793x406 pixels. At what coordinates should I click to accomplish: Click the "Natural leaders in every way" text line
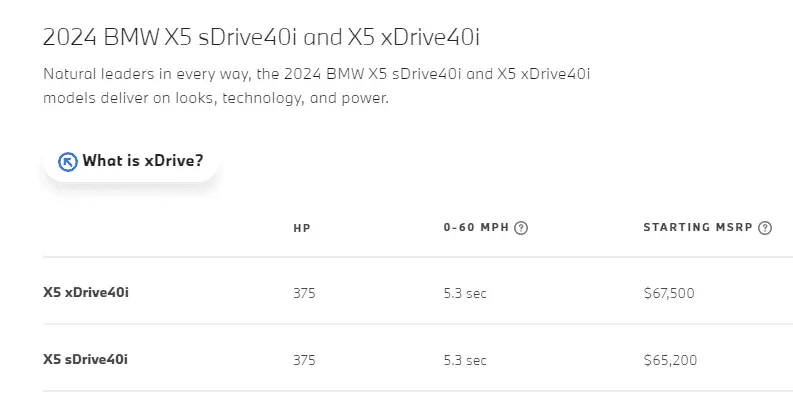pyautogui.click(x=320, y=75)
